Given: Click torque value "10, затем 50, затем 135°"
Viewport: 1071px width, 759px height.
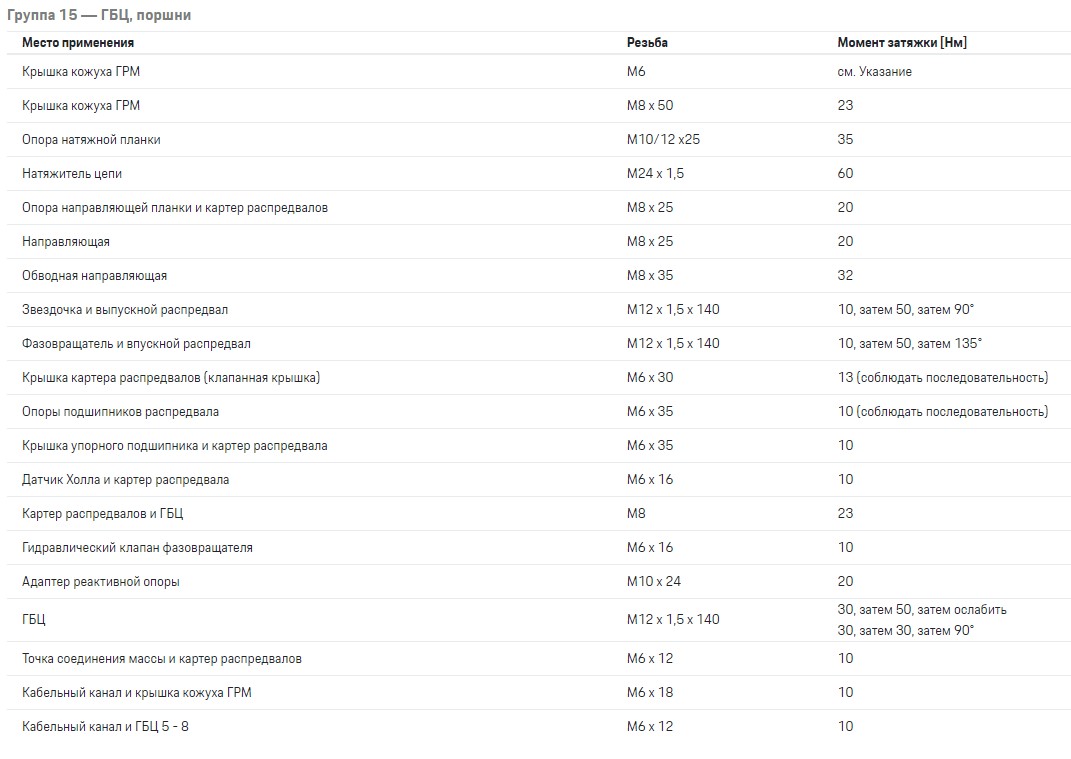Looking at the screenshot, I should (910, 344).
